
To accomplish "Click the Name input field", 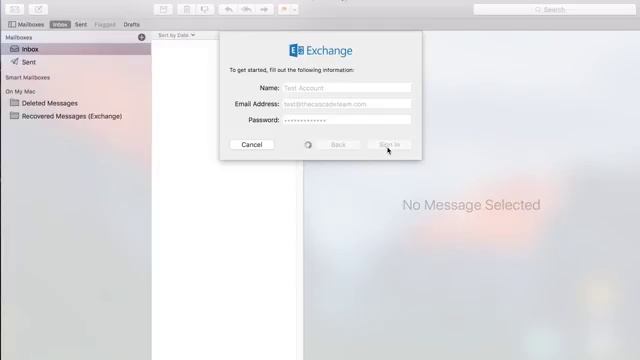I will [x=347, y=88].
